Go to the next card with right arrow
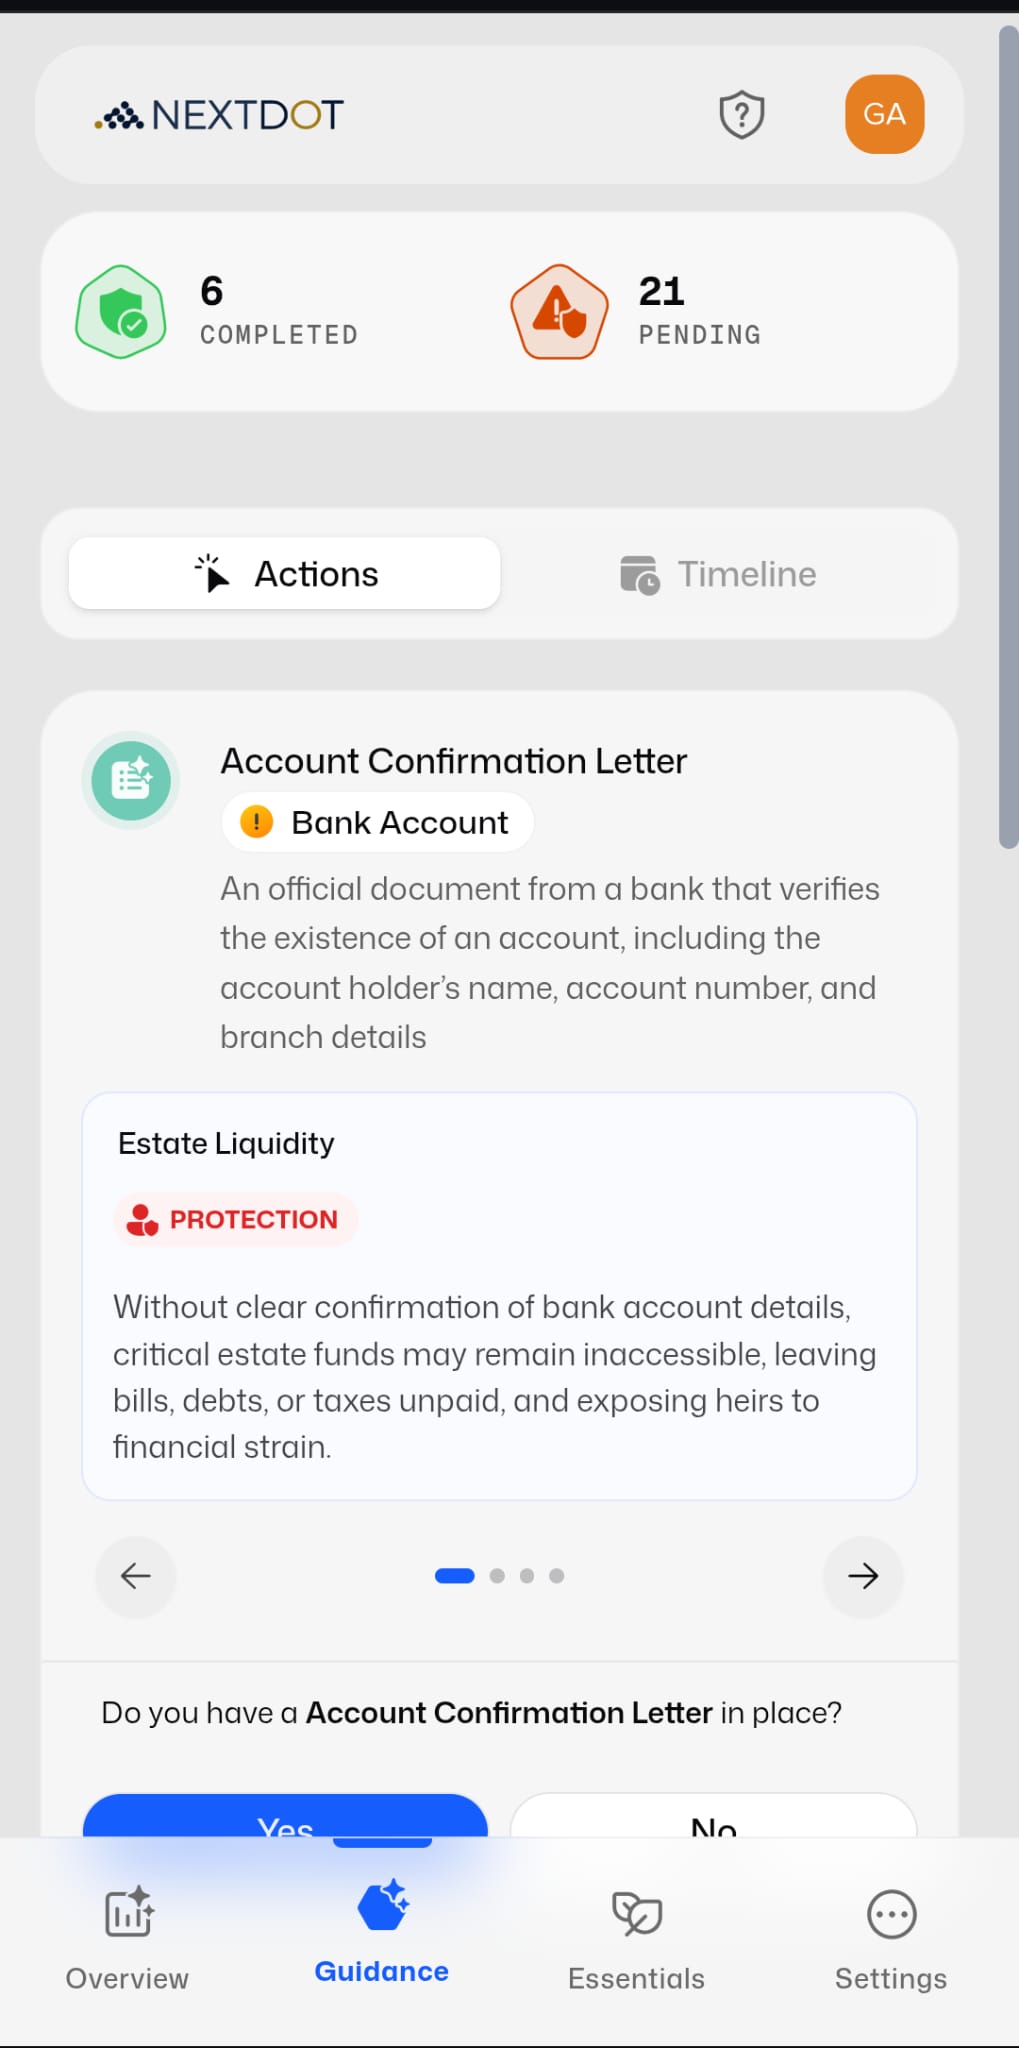This screenshot has width=1019, height=2048. click(862, 1576)
